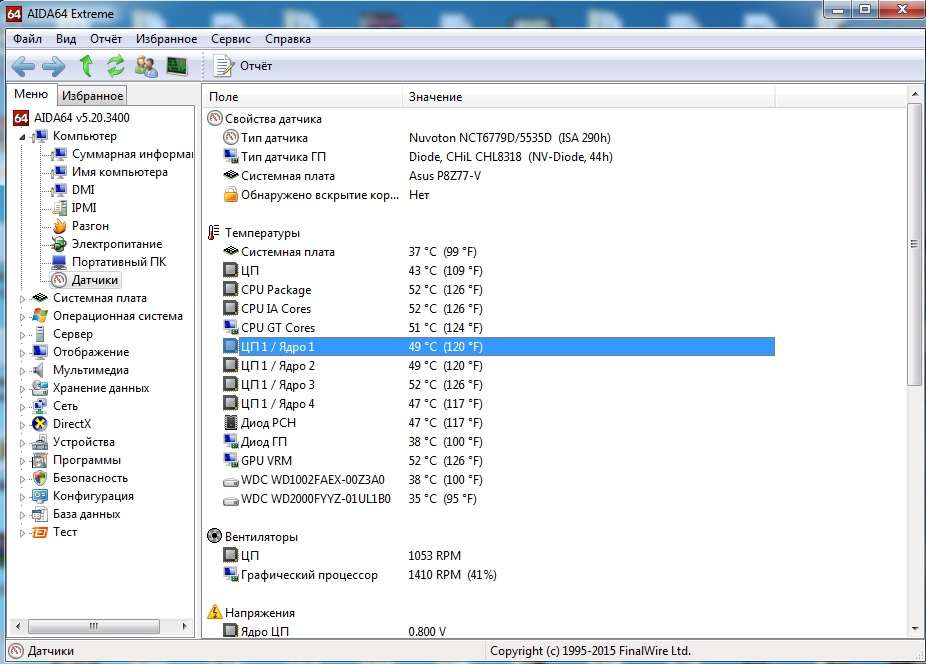
Task: Refresh the page with green arrows icon
Action: click(x=115, y=66)
